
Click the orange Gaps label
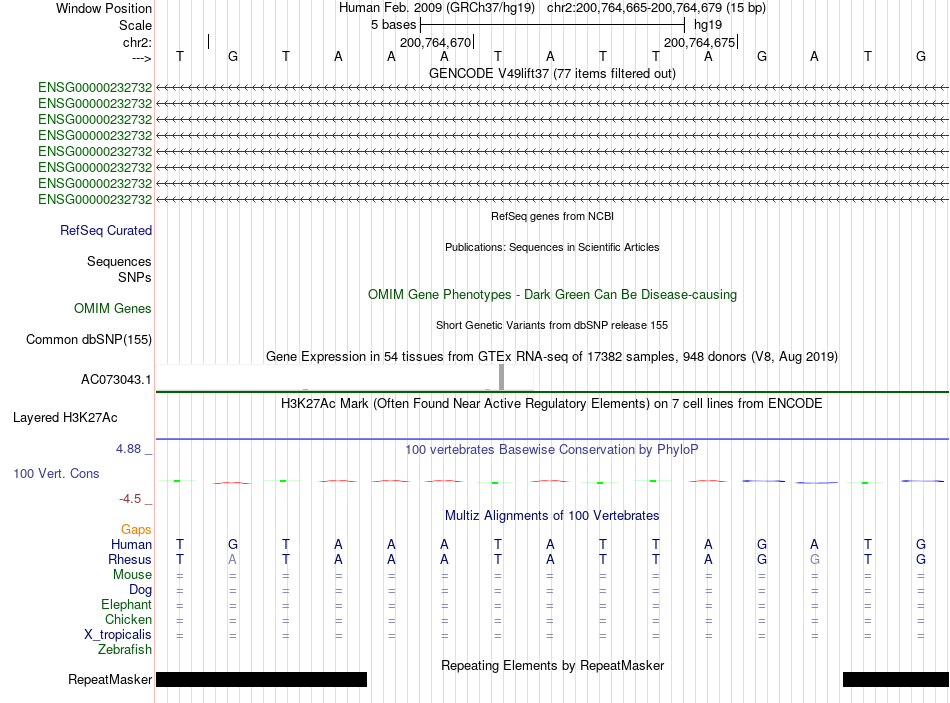136,530
